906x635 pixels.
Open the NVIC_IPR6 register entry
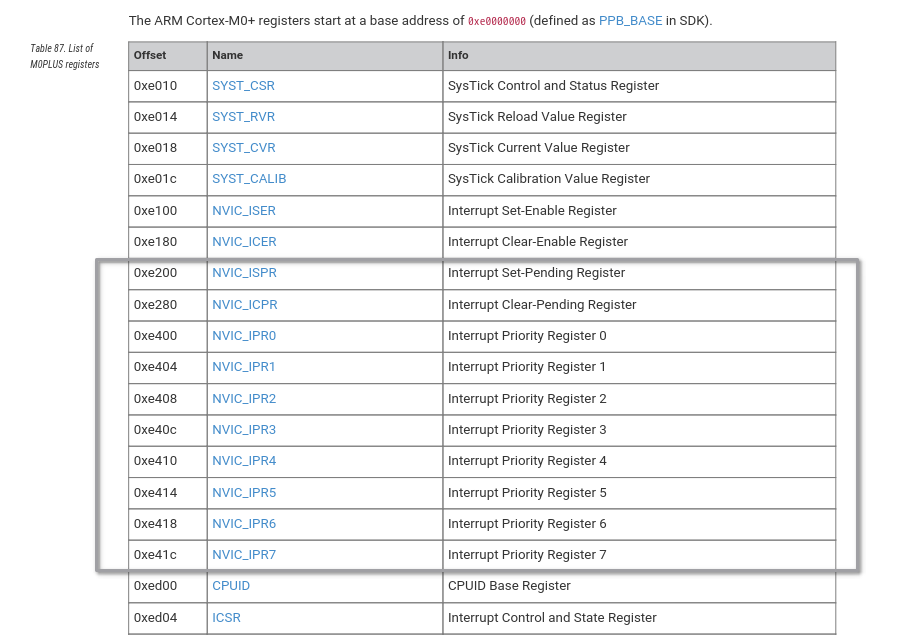click(x=244, y=524)
